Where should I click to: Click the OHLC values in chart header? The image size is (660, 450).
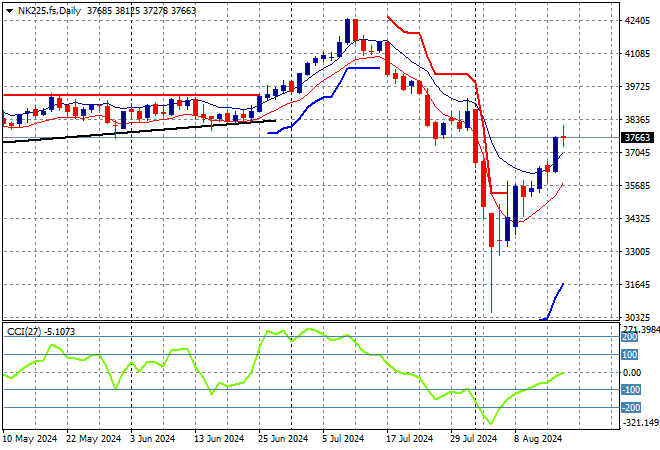pos(140,10)
